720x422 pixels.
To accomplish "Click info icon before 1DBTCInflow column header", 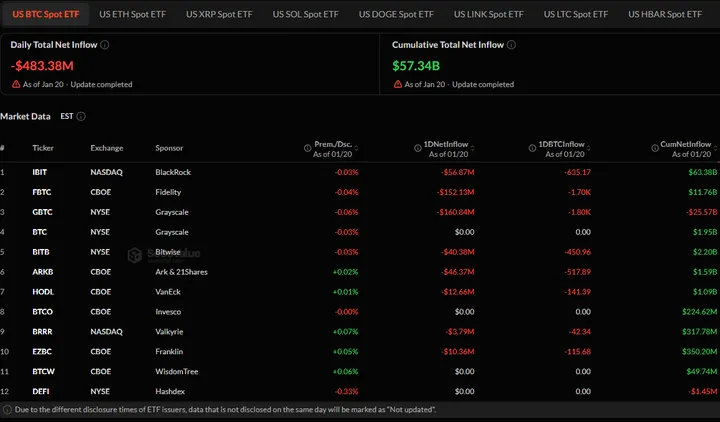I will click(x=530, y=146).
